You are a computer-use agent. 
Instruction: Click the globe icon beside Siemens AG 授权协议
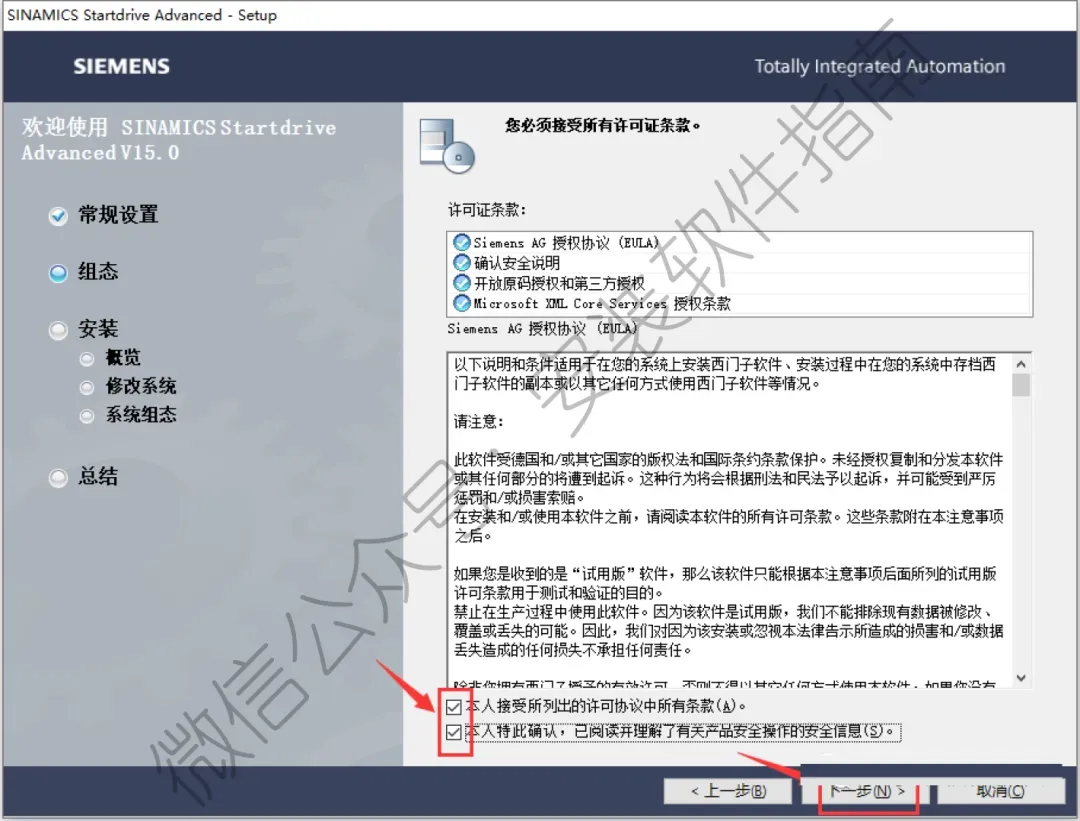click(461, 242)
